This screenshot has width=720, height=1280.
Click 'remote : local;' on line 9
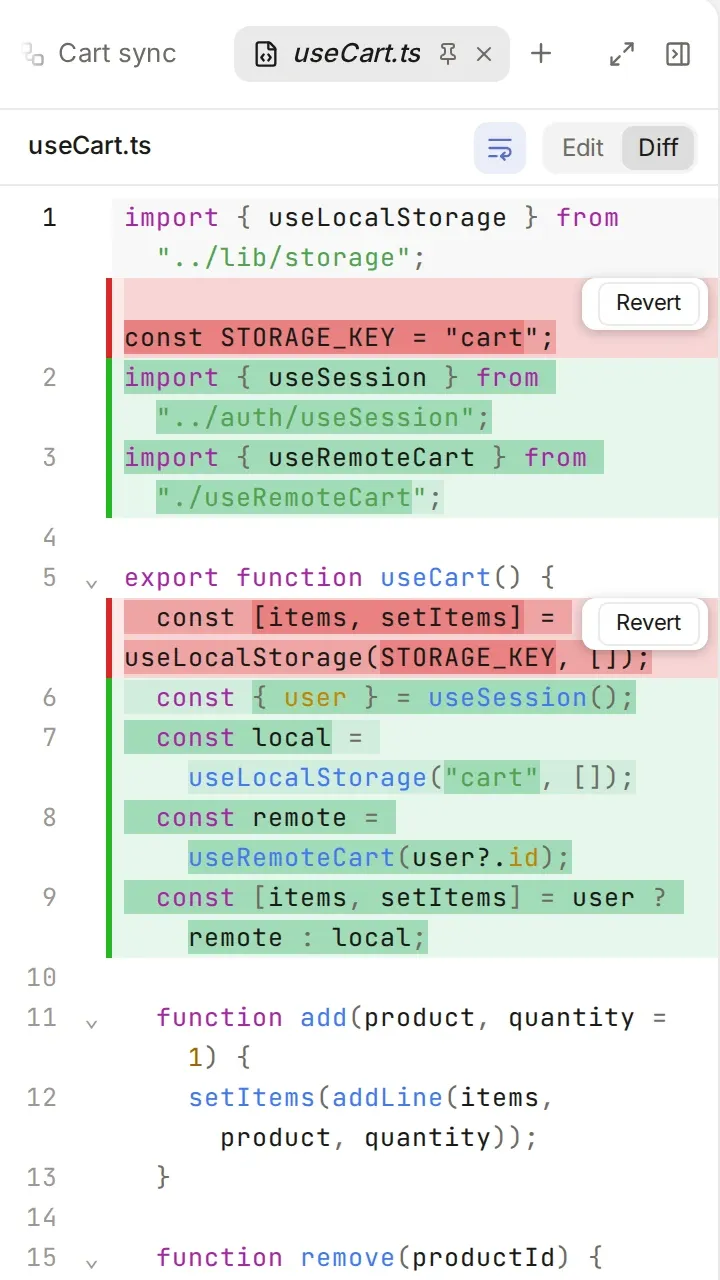307,938
